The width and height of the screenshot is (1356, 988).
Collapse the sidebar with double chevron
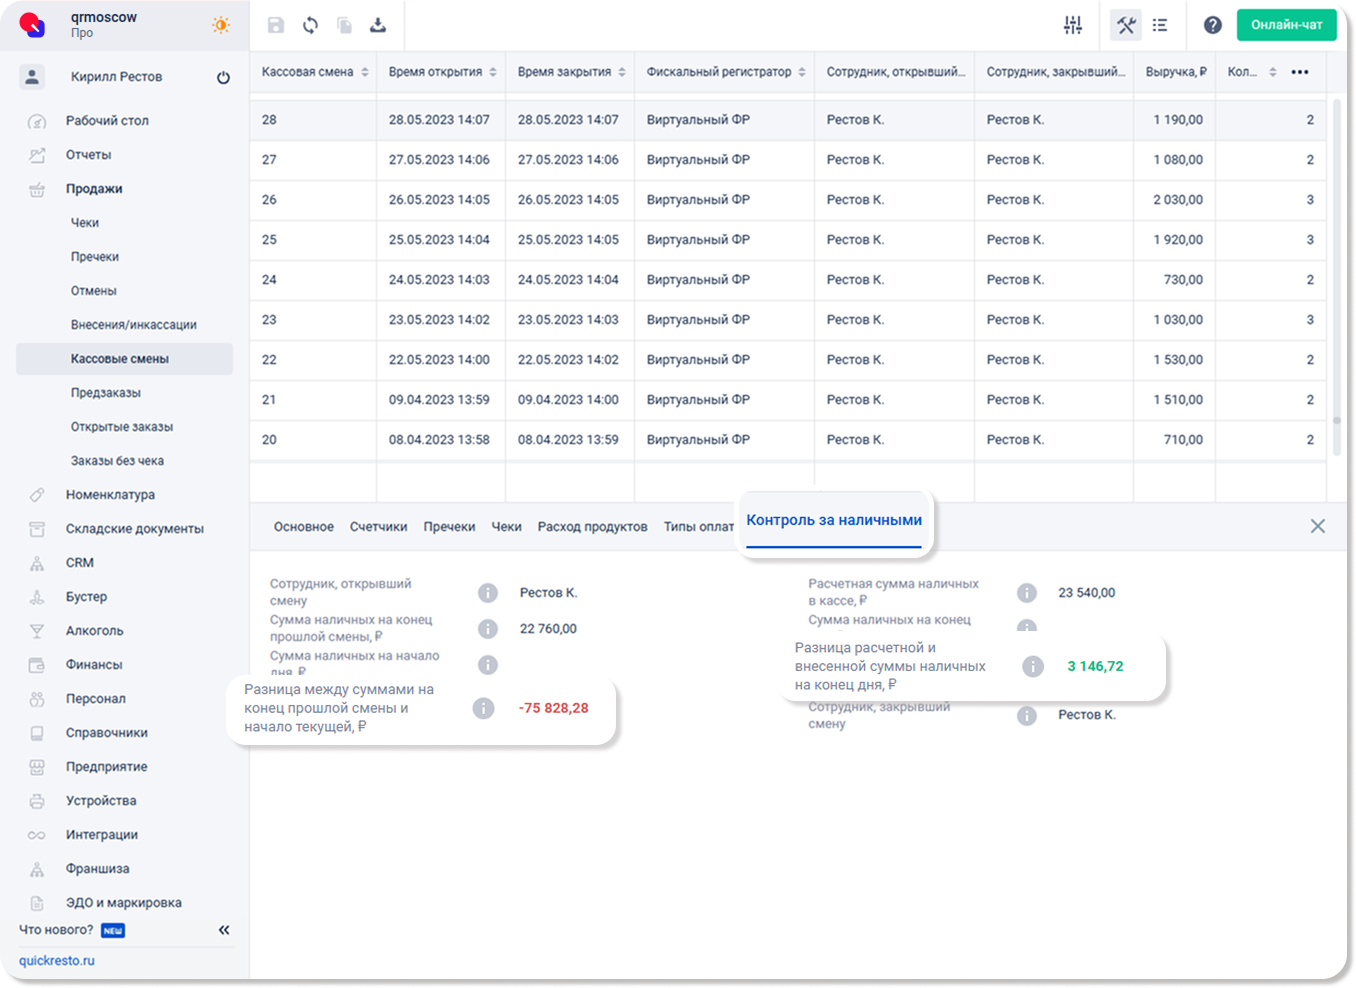pos(224,930)
